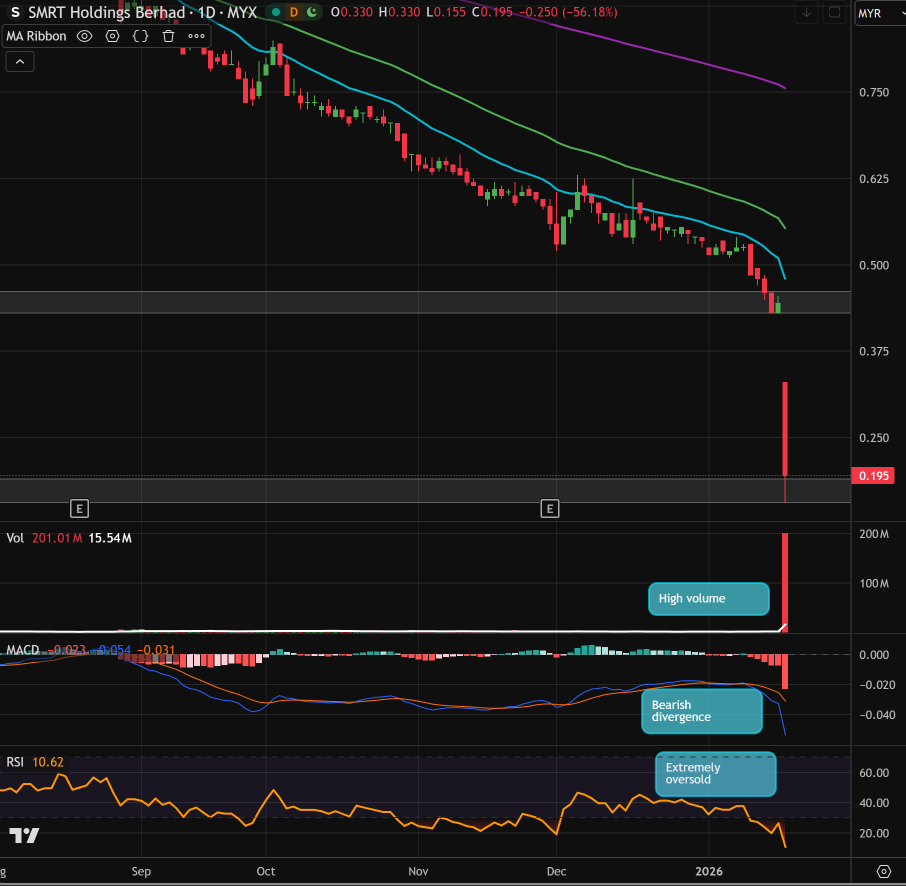Select the High volume annotation label
This screenshot has width=906, height=886.
click(x=709, y=599)
